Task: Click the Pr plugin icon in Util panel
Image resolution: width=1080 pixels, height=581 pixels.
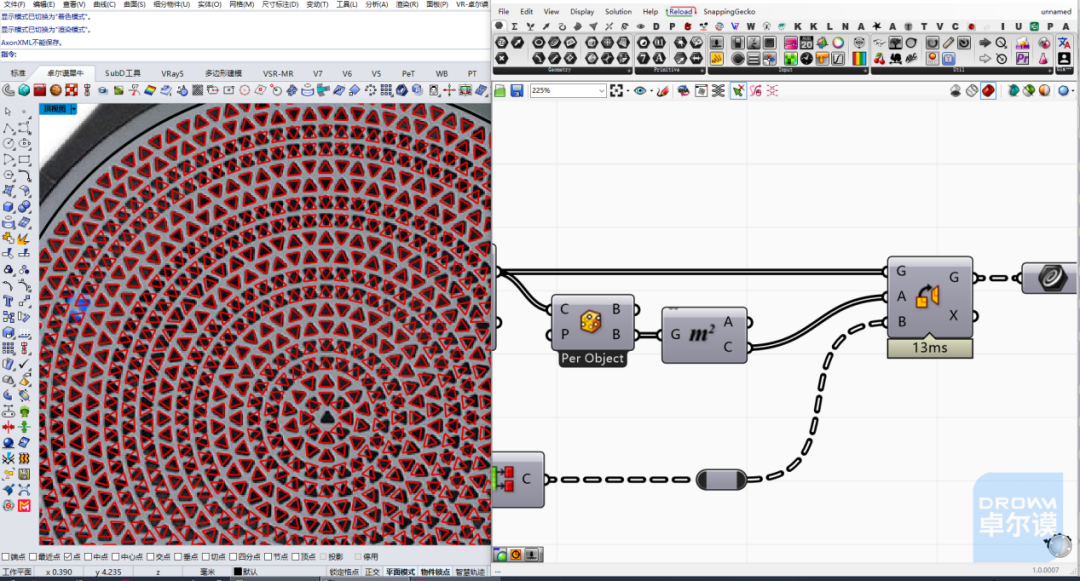Action: pyautogui.click(x=1022, y=59)
